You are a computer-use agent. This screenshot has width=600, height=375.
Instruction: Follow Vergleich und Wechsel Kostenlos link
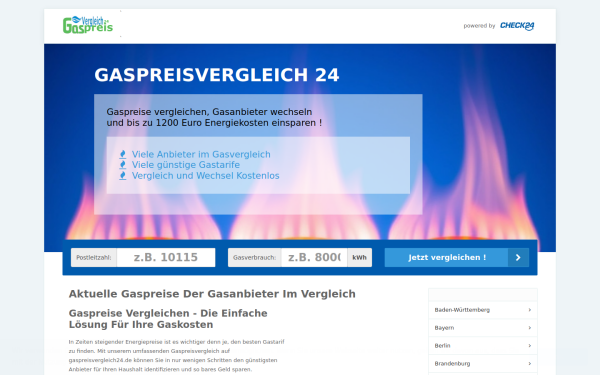(206, 176)
